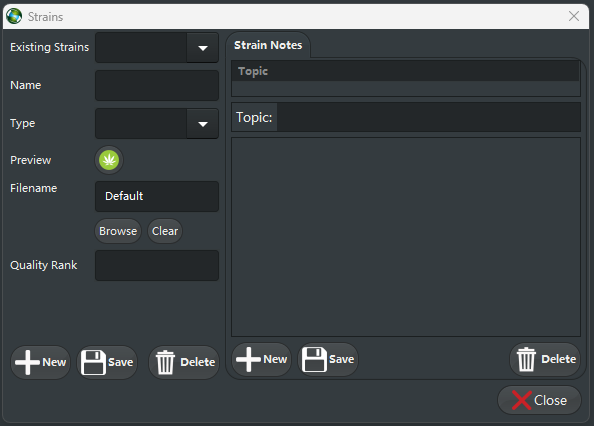Focus the Name input field
Image resolution: width=594 pixels, height=426 pixels.
click(157, 86)
